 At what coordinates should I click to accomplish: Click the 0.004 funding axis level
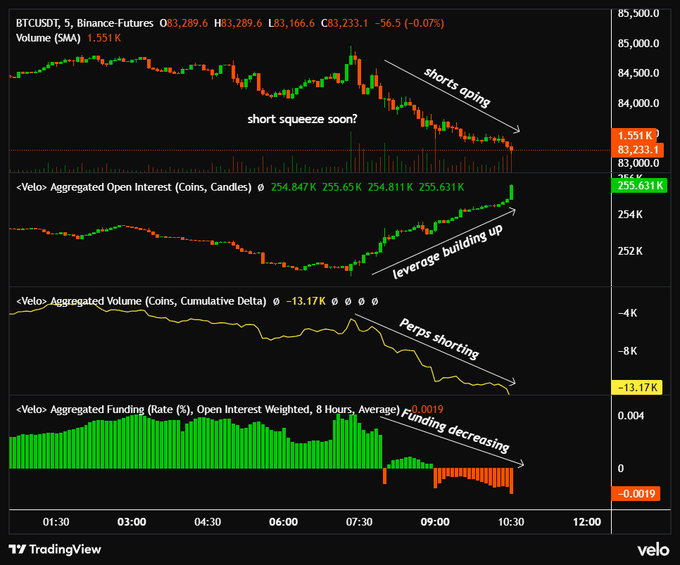click(x=631, y=416)
